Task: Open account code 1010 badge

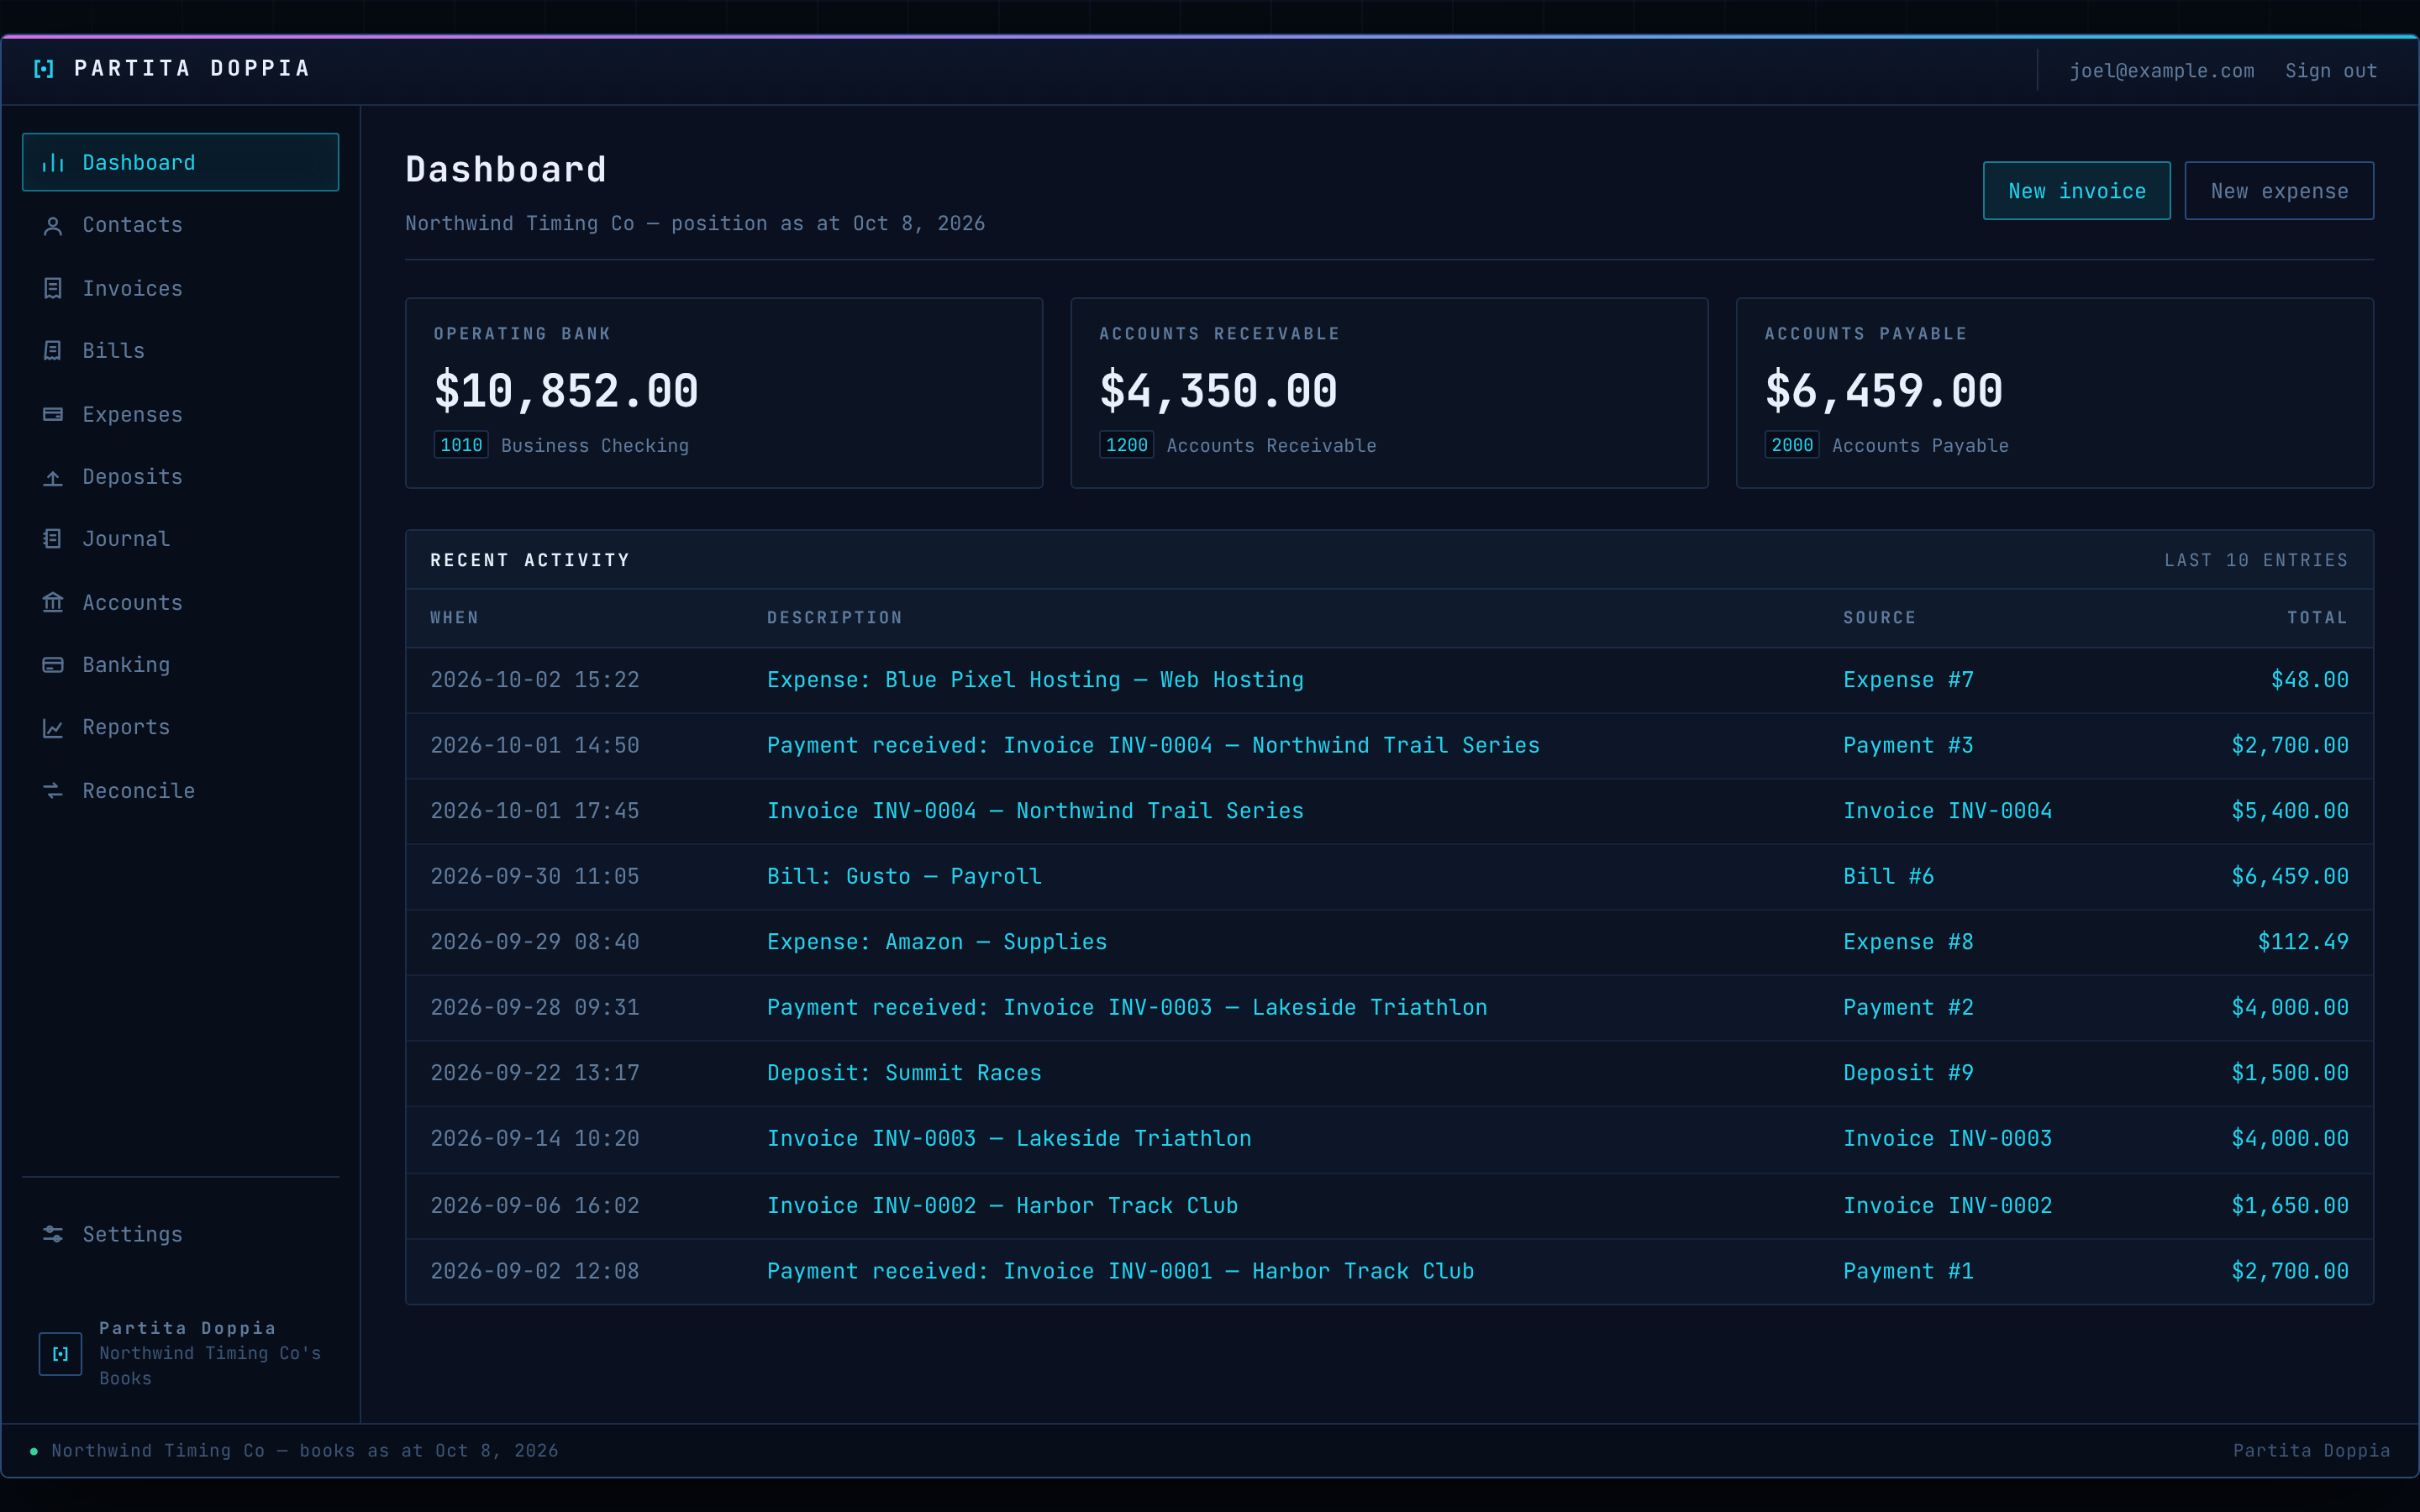Action: [x=461, y=445]
